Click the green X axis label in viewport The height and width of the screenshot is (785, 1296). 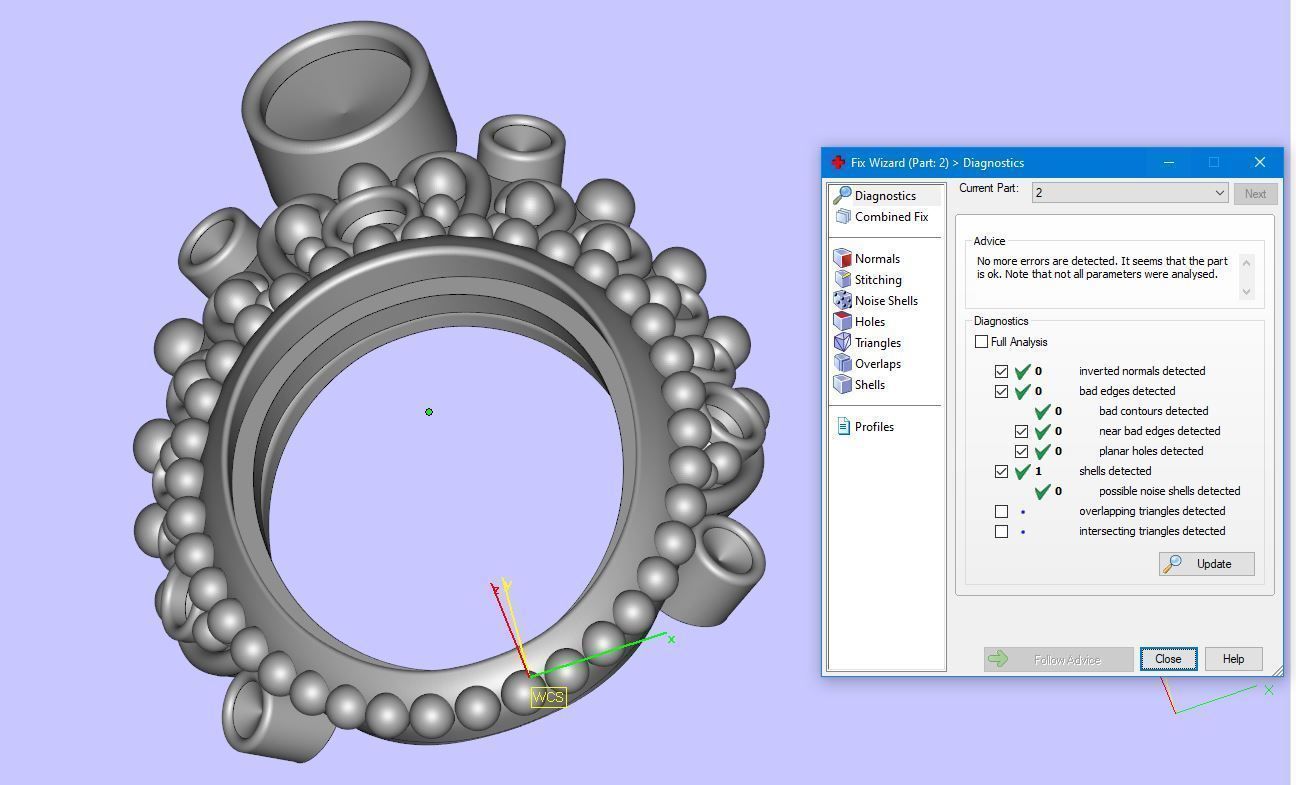tap(671, 639)
